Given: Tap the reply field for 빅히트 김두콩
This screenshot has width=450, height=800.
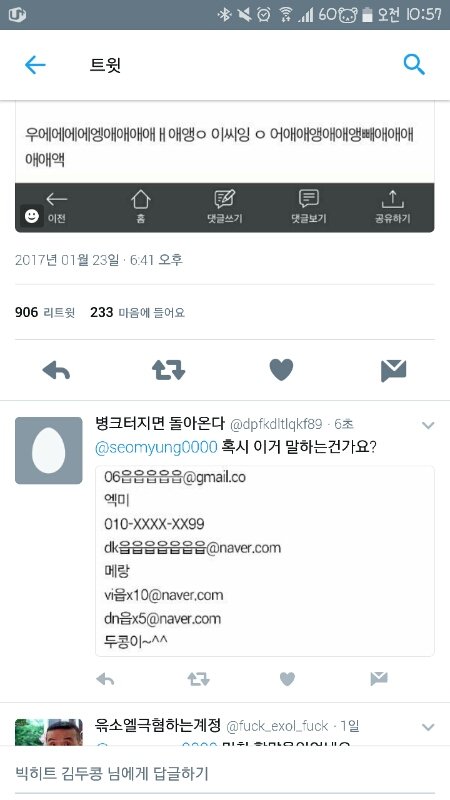Looking at the screenshot, I should pyautogui.click(x=225, y=773).
